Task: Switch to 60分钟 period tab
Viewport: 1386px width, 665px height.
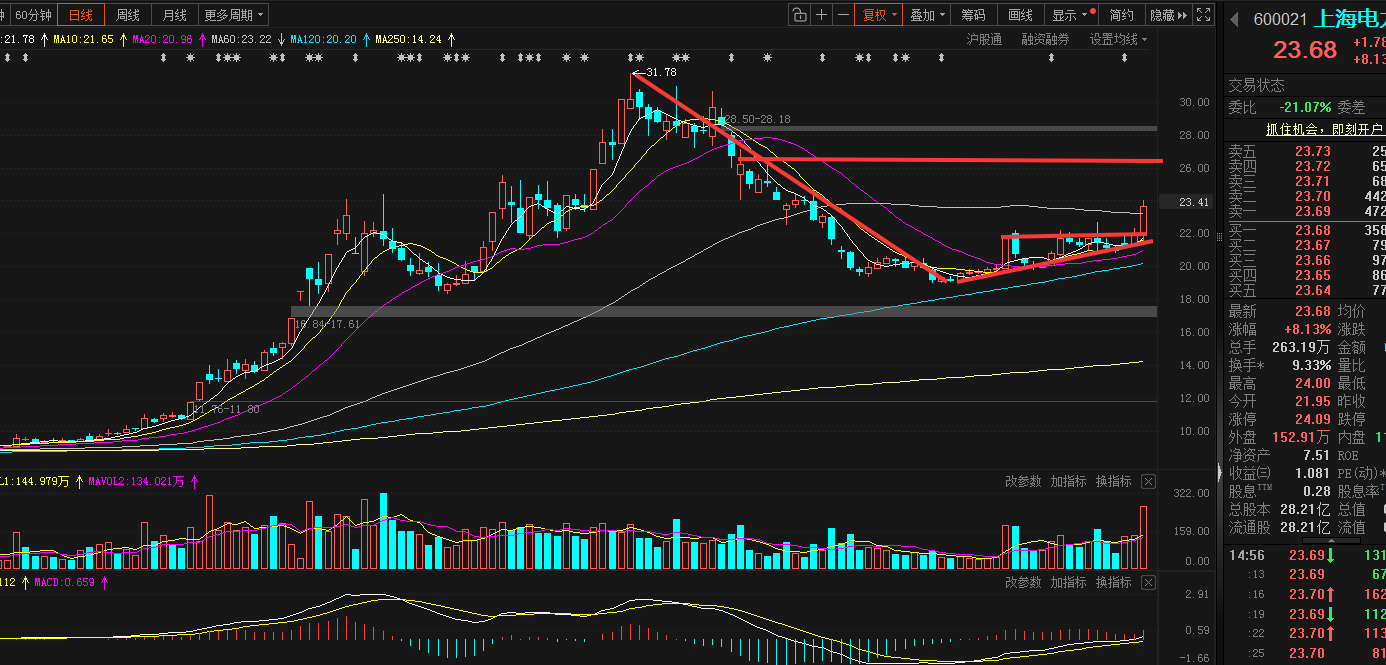Action: 33,15
